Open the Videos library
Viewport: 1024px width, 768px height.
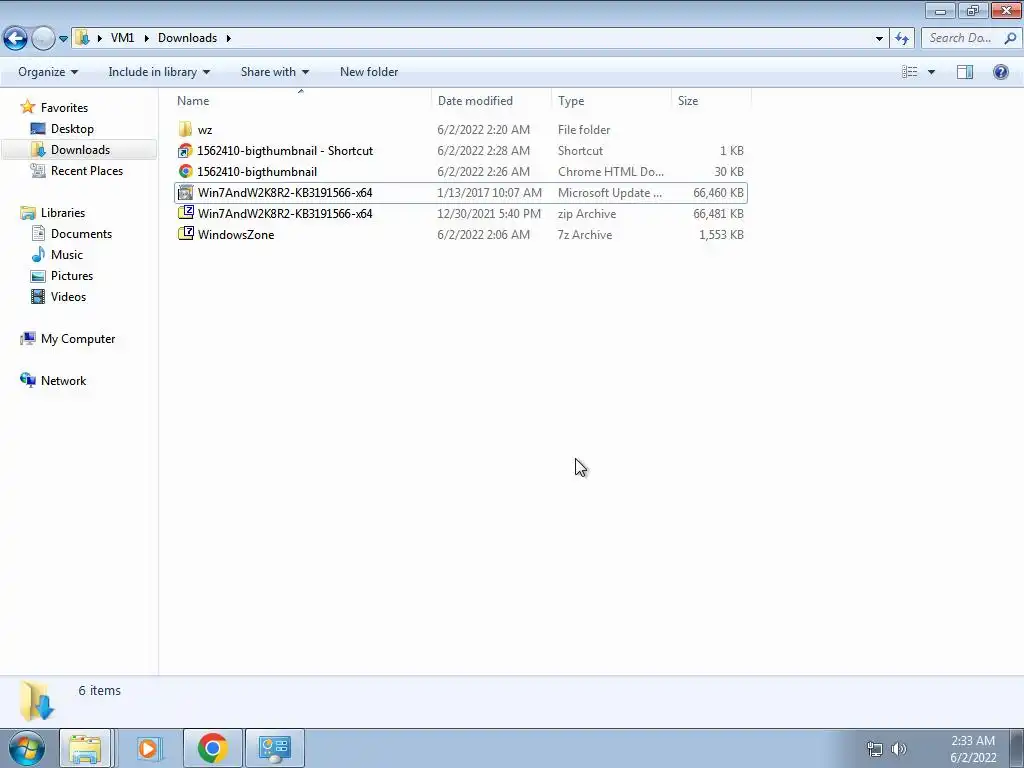[69, 296]
